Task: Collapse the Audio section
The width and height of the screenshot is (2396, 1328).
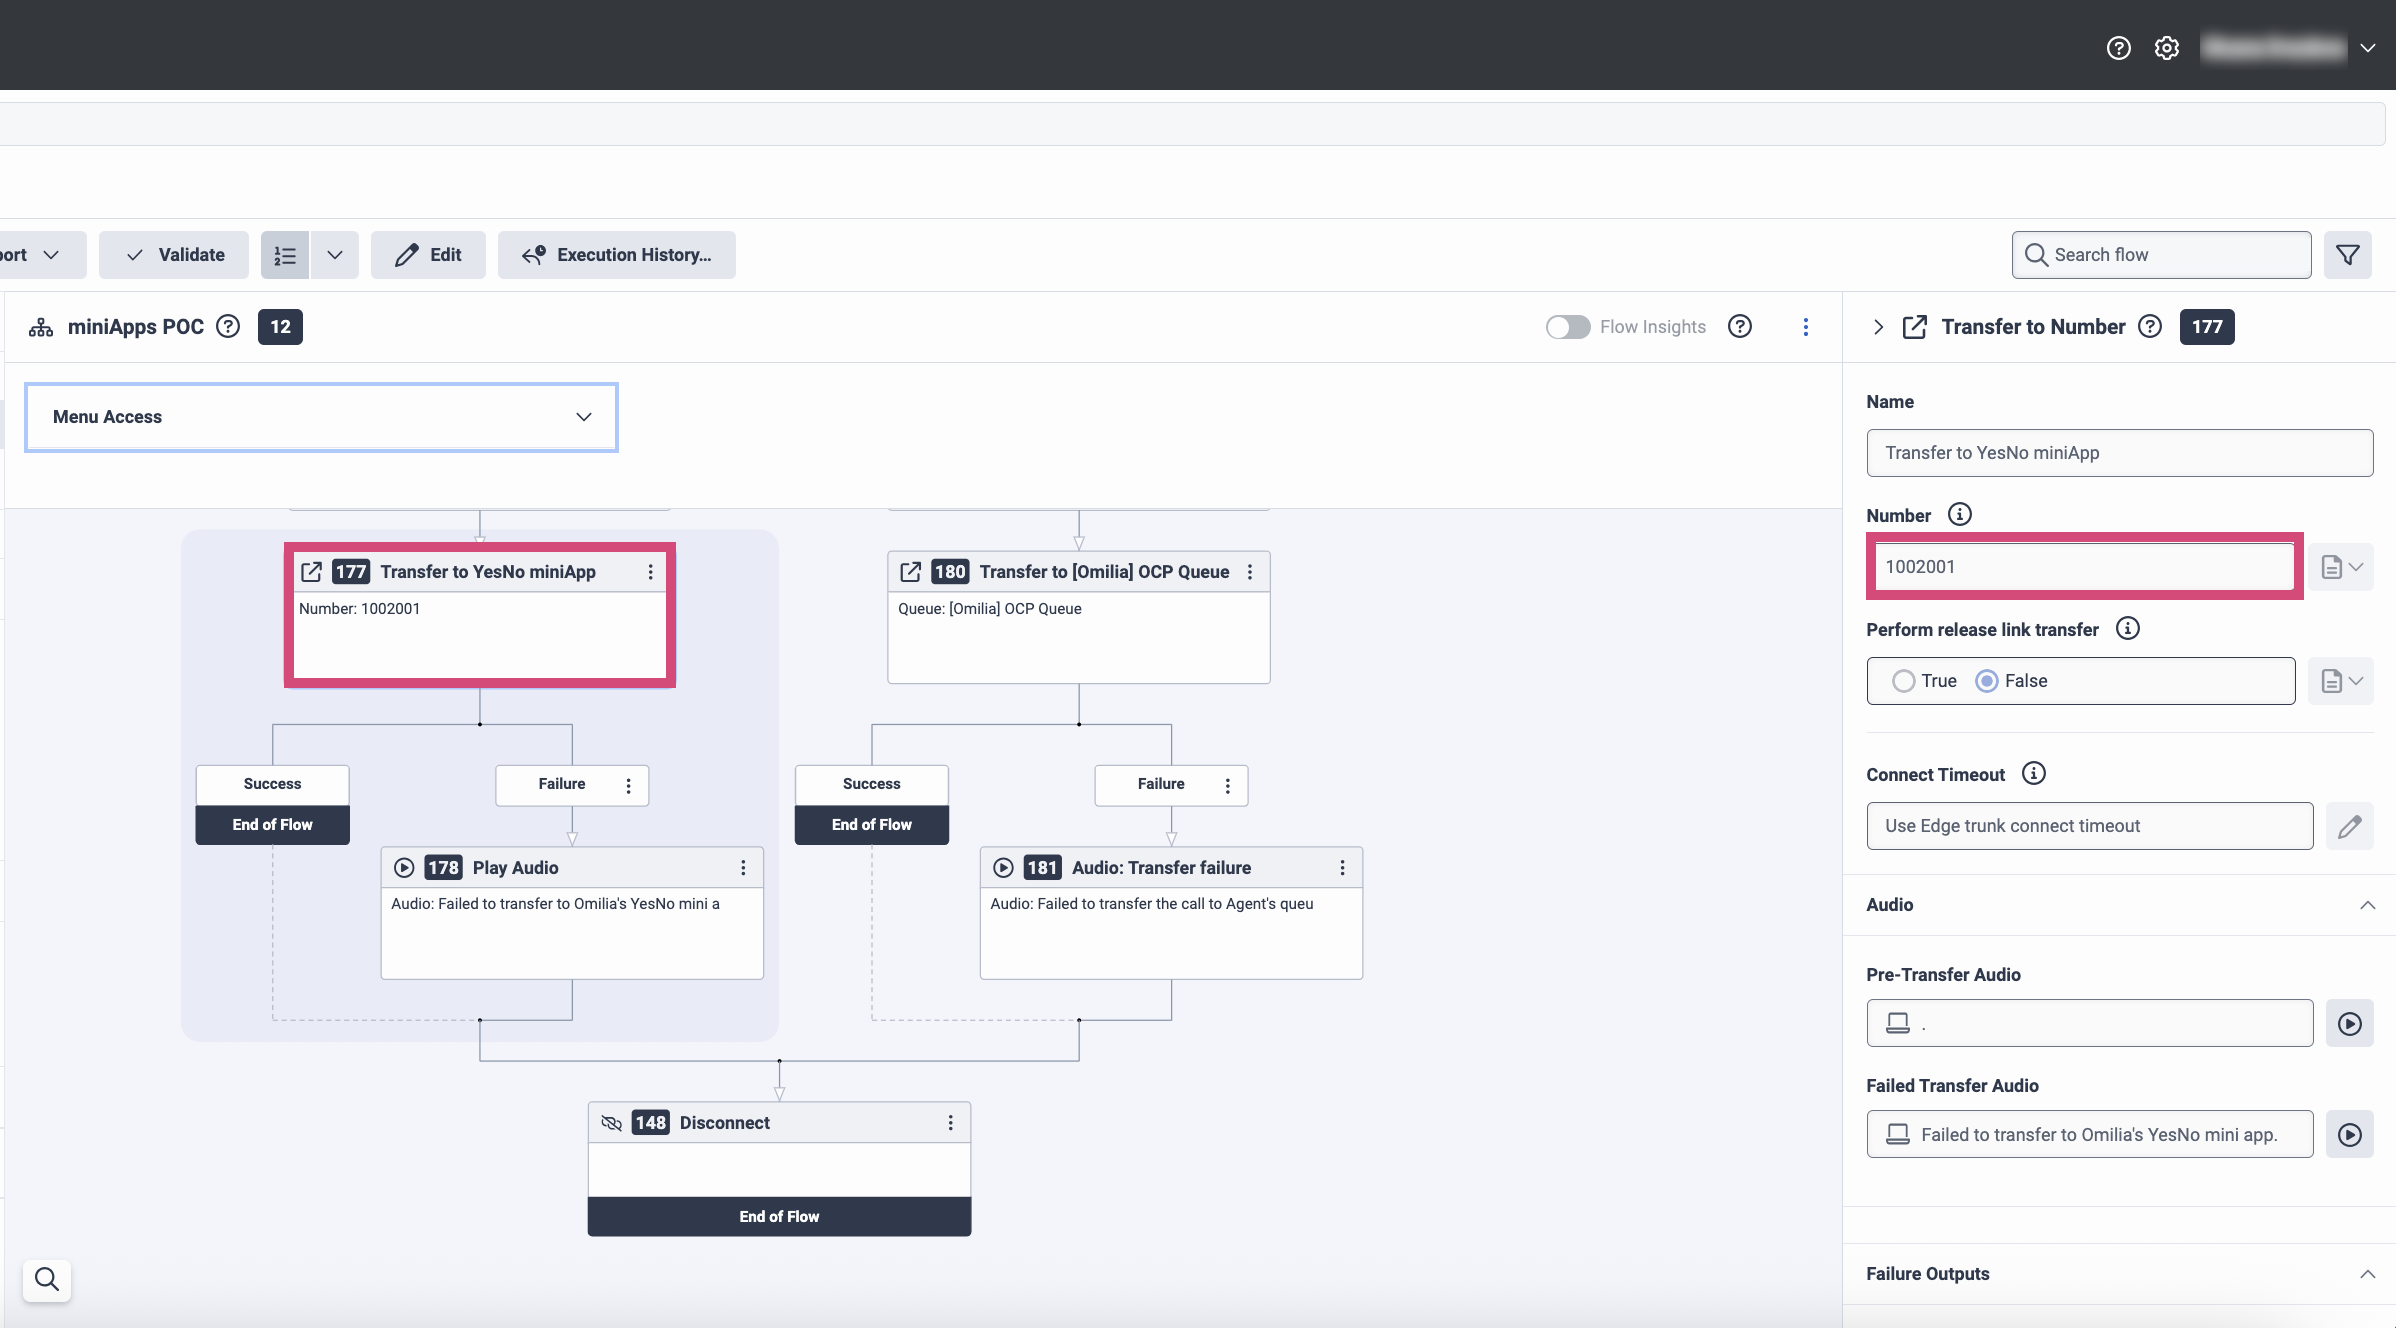Action: (x=2367, y=905)
